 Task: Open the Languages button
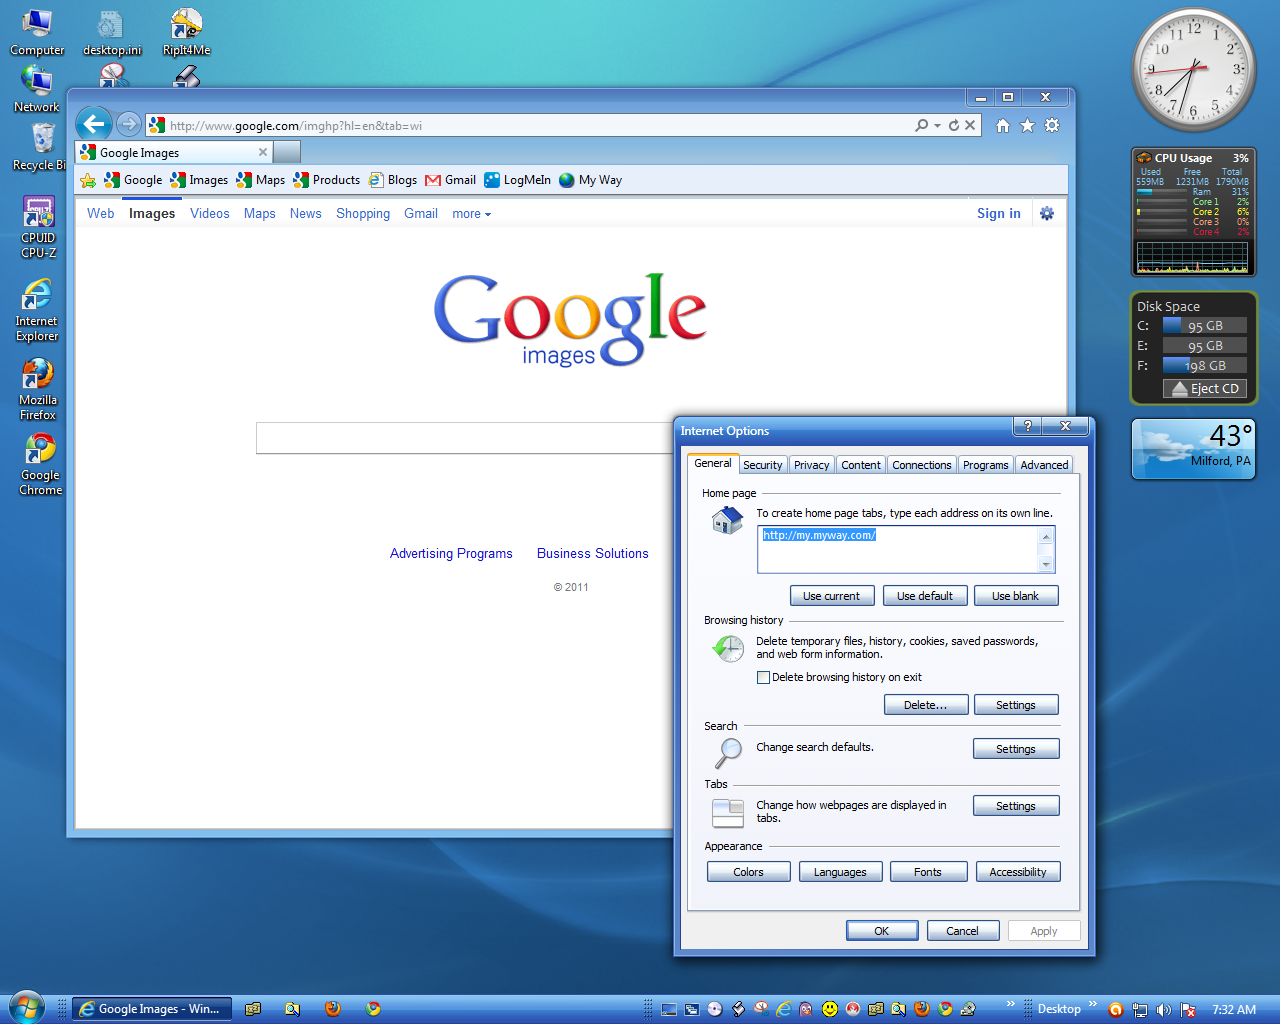pos(841,872)
